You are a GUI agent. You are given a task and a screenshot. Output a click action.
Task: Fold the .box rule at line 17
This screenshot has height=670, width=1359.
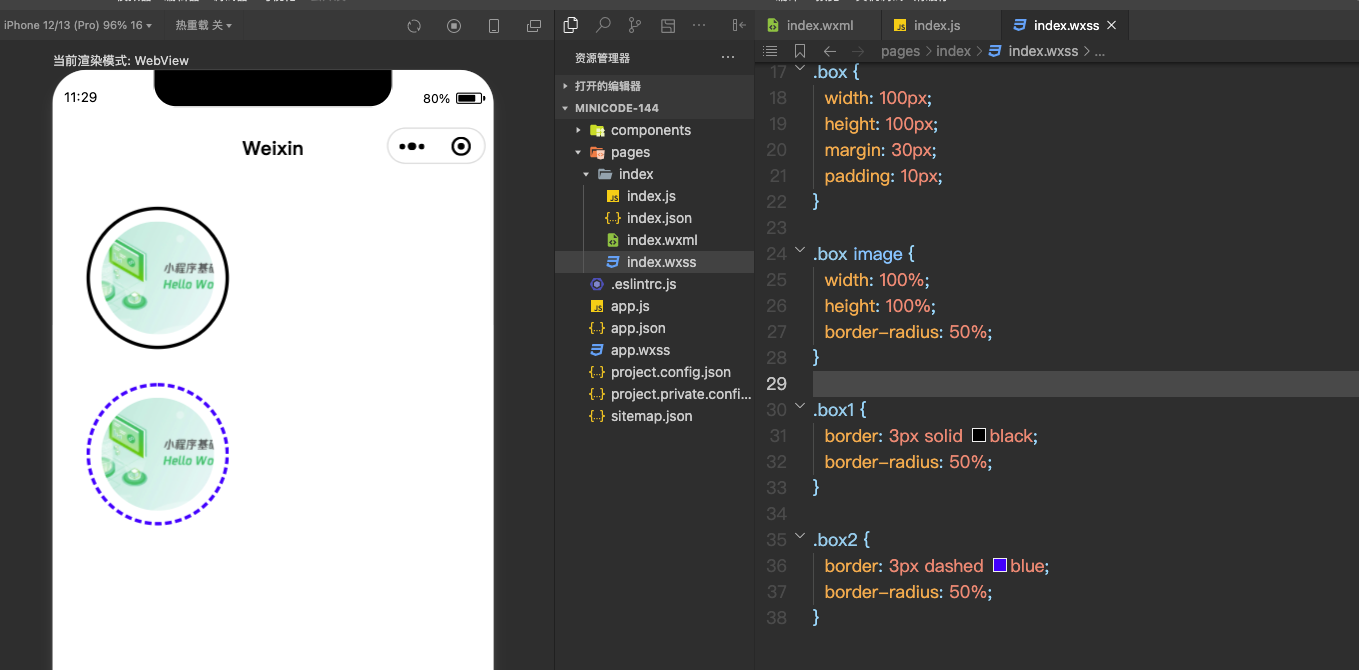799,69
